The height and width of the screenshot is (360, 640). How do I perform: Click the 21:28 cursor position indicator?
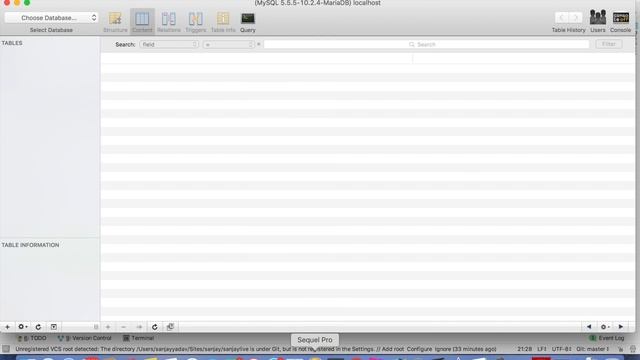point(524,349)
